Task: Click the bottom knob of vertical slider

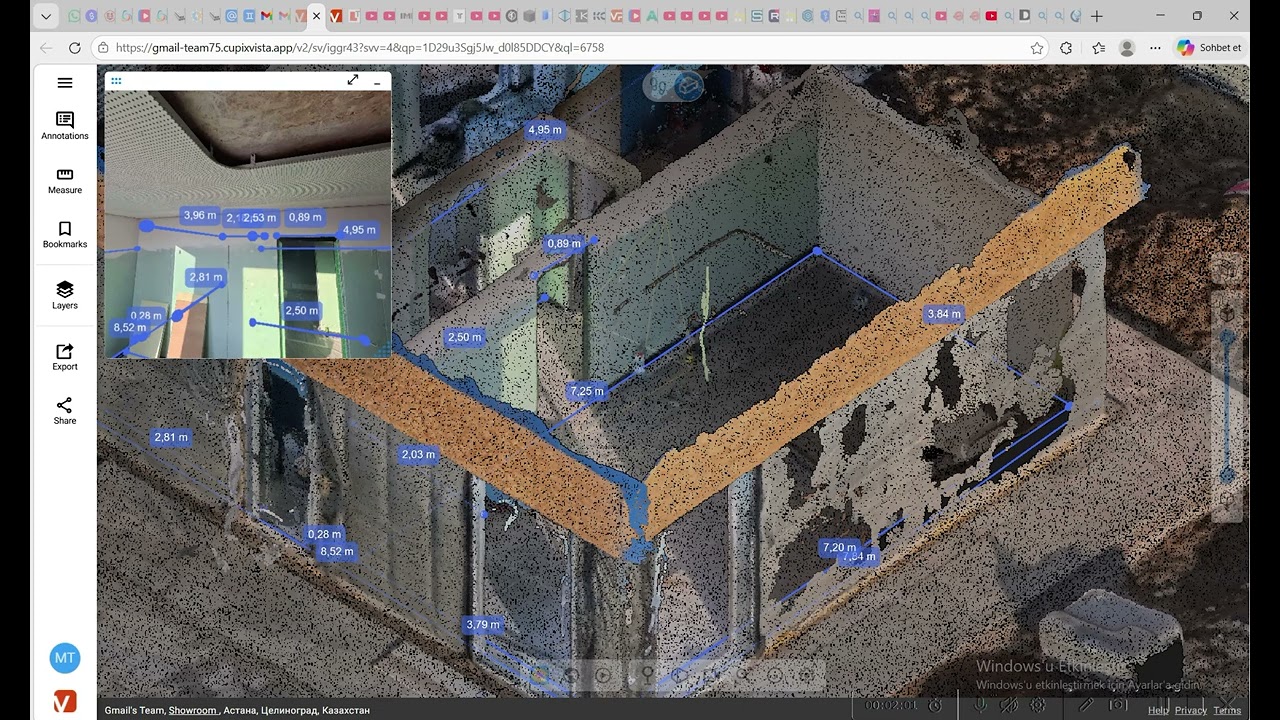Action: click(1227, 475)
